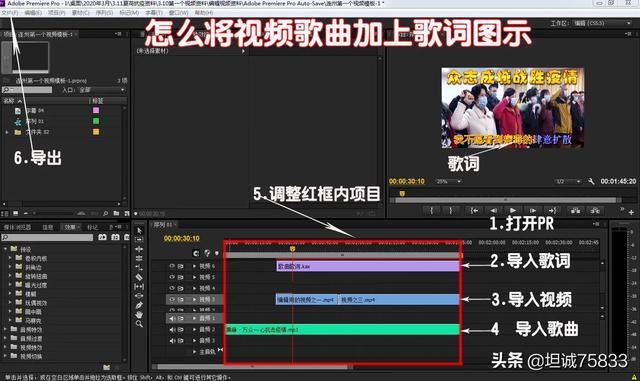Select the Pen tool
Image resolution: width=640 pixels, height=381 pixels.
tap(139, 305)
